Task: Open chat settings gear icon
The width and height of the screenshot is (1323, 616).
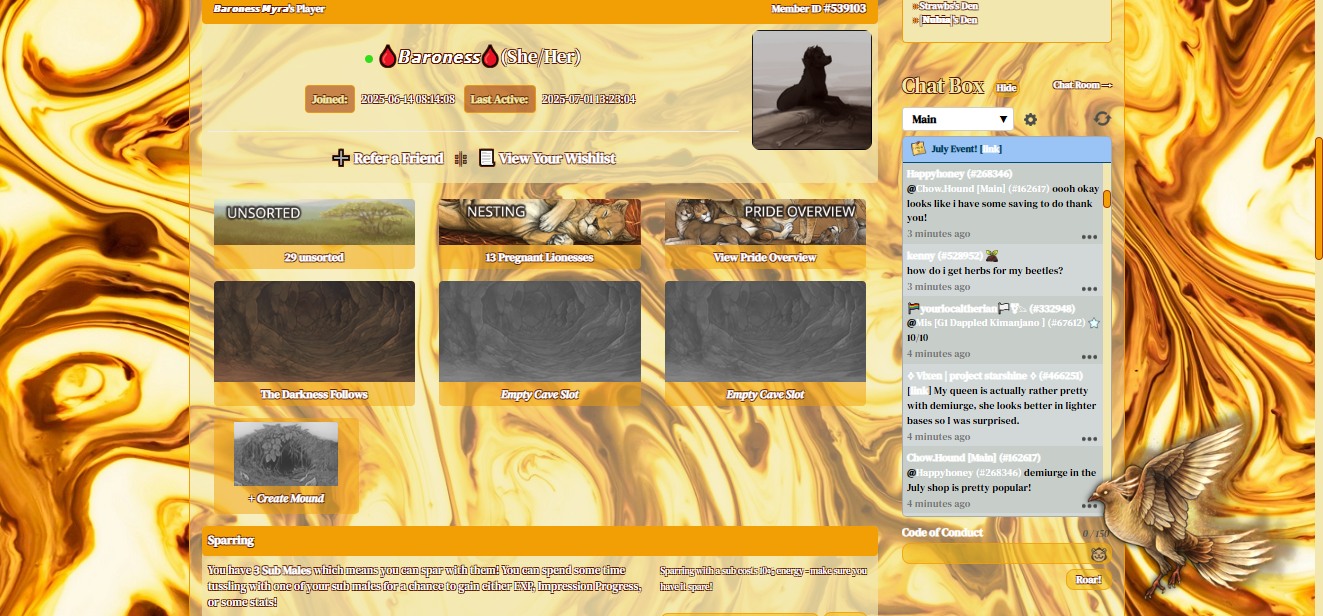Action: (1030, 120)
